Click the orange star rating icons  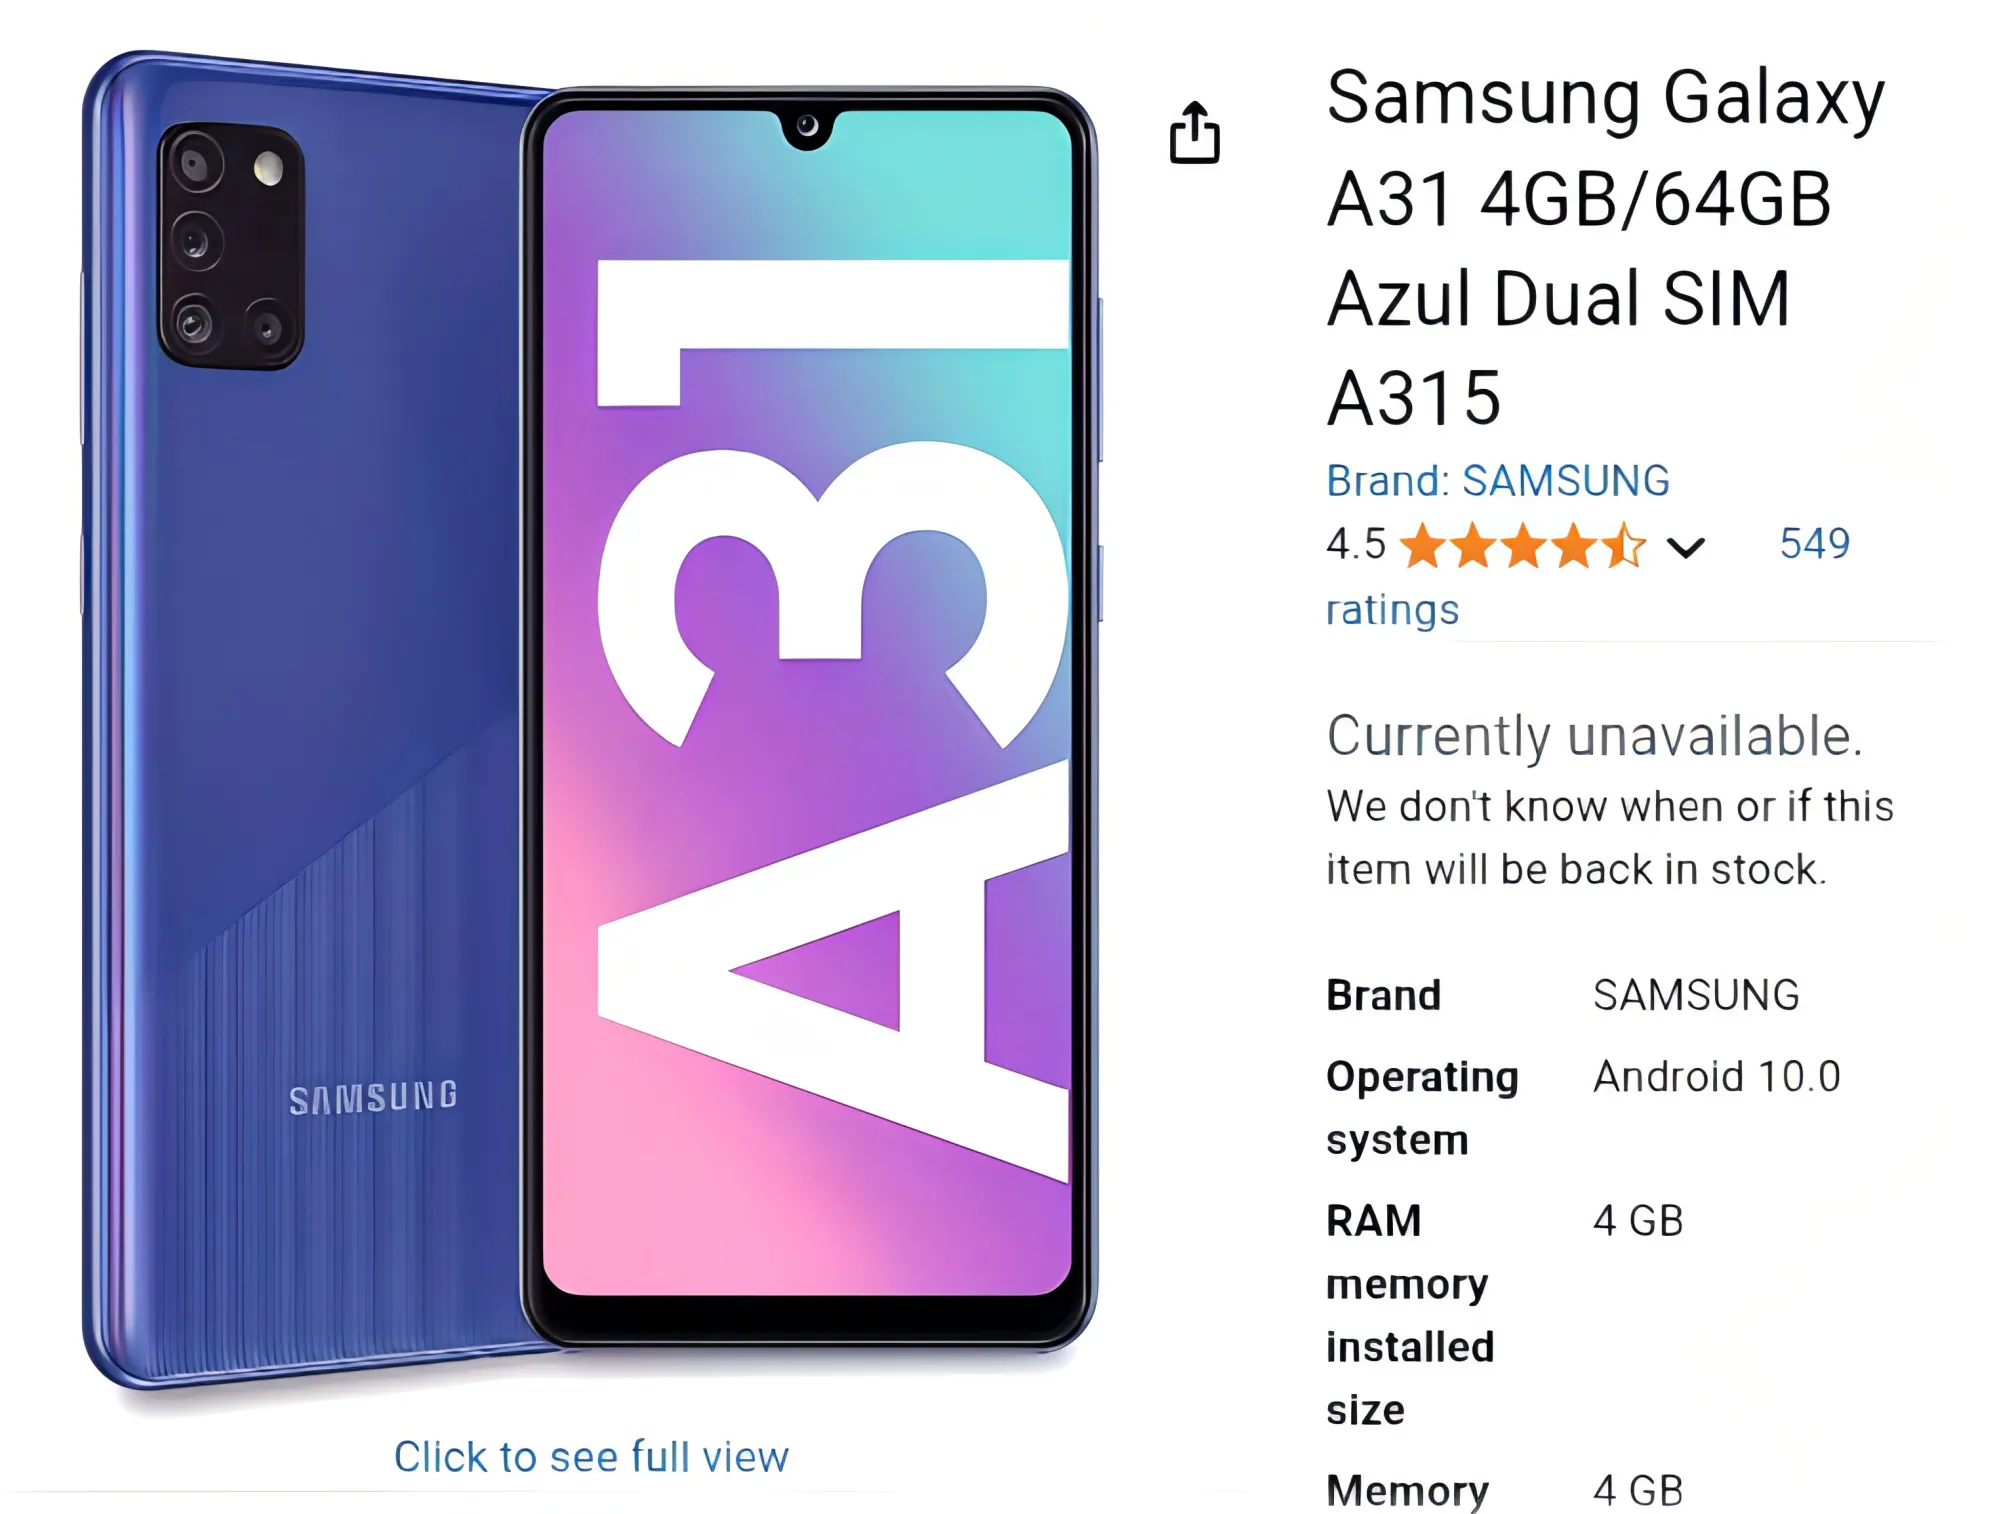pos(1522,546)
